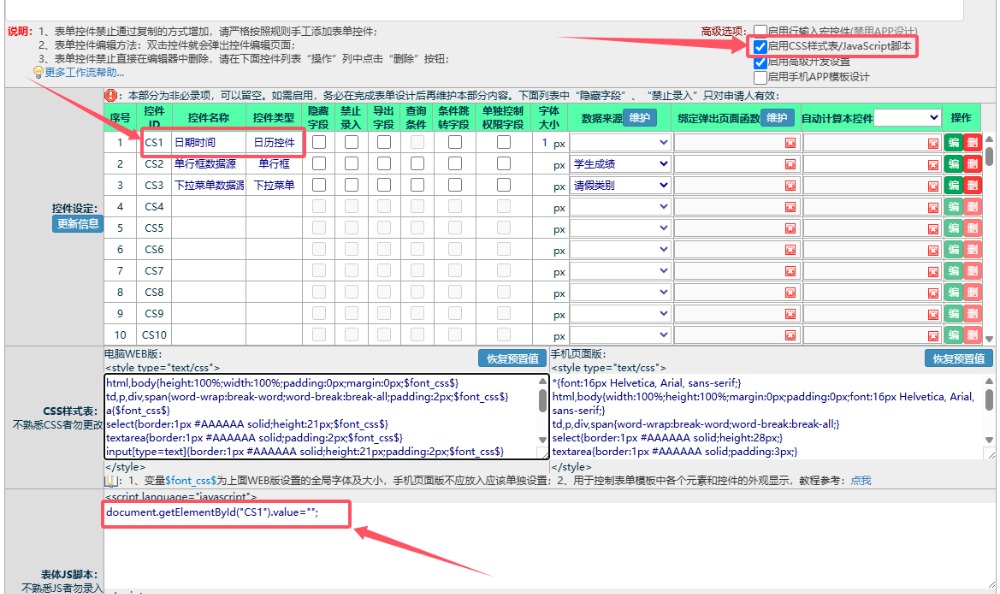Screen dimensions: 1000x594
Task: Click the lightbulb icon beside more workflow help
Action: click(38, 73)
